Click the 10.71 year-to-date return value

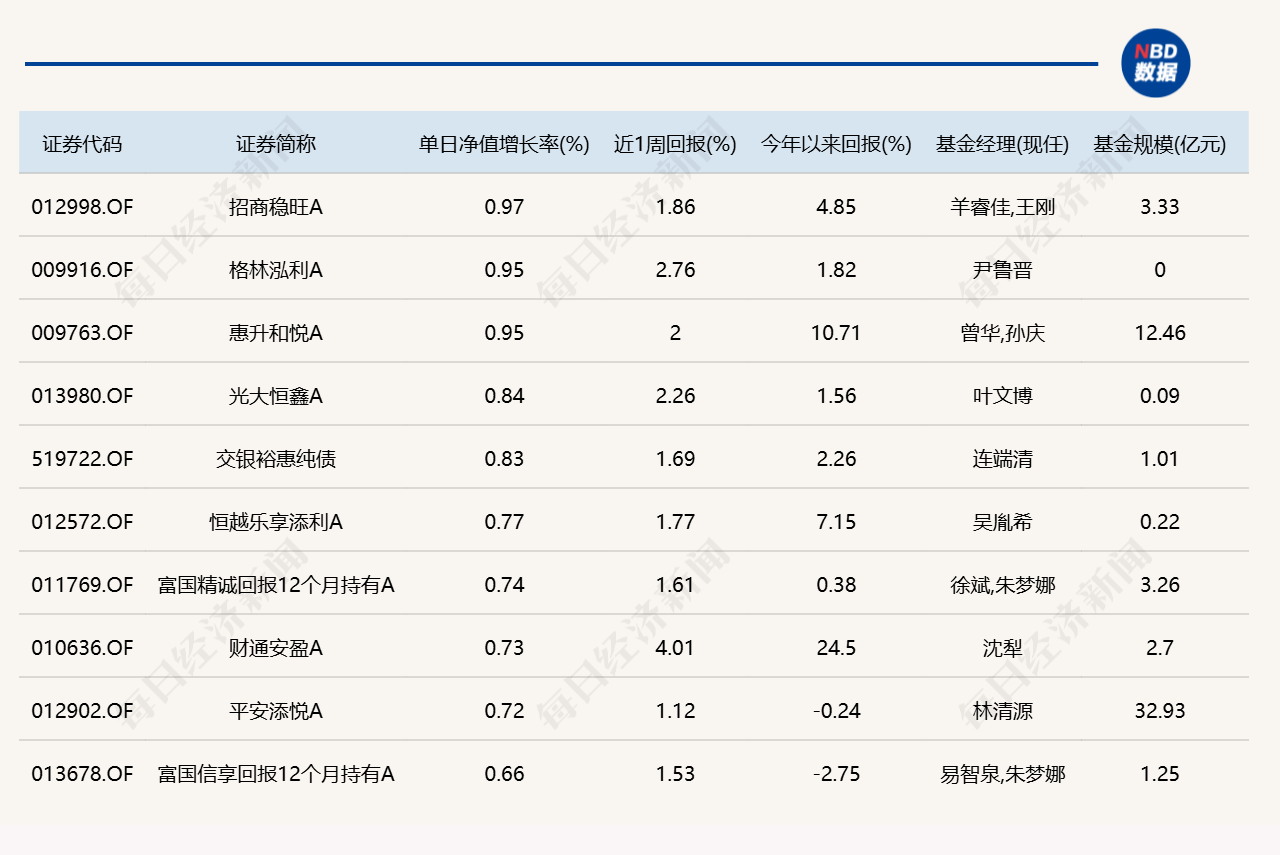click(x=836, y=333)
